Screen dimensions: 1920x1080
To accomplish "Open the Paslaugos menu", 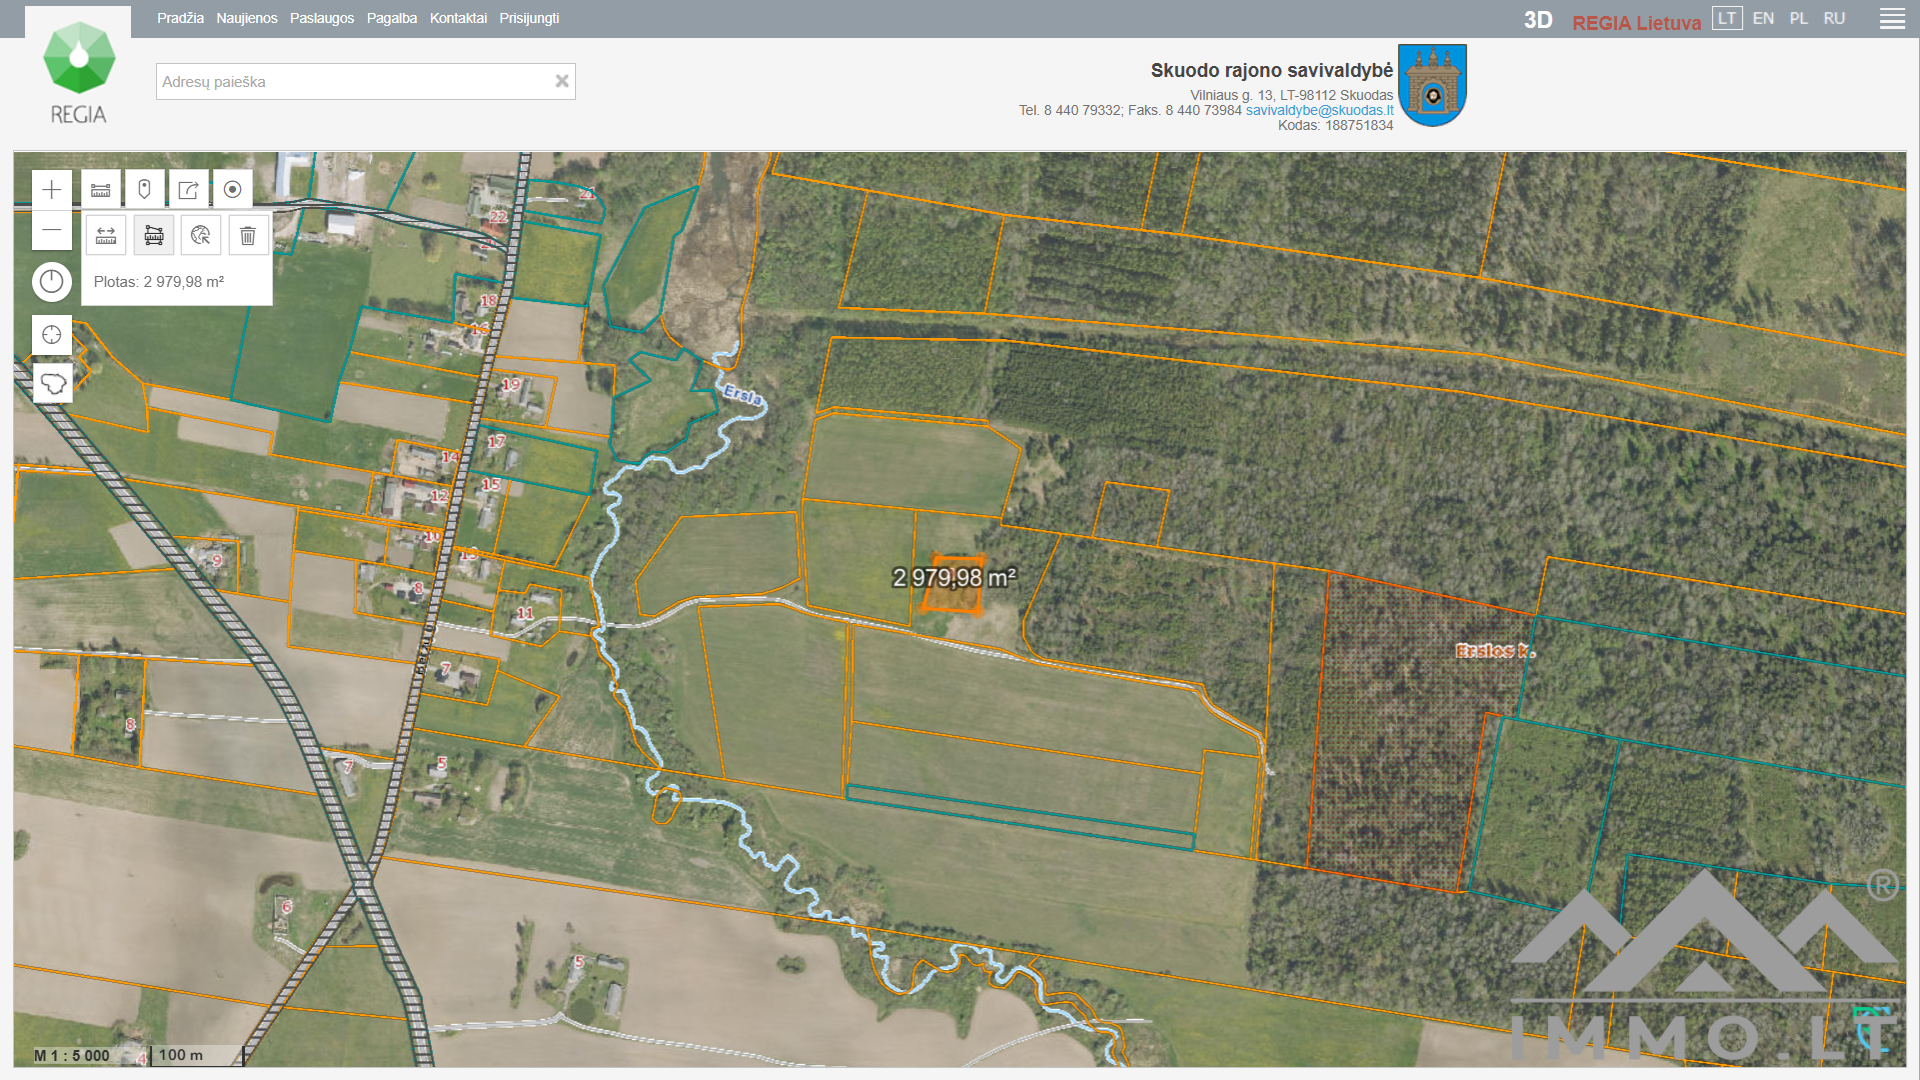I will click(x=322, y=18).
